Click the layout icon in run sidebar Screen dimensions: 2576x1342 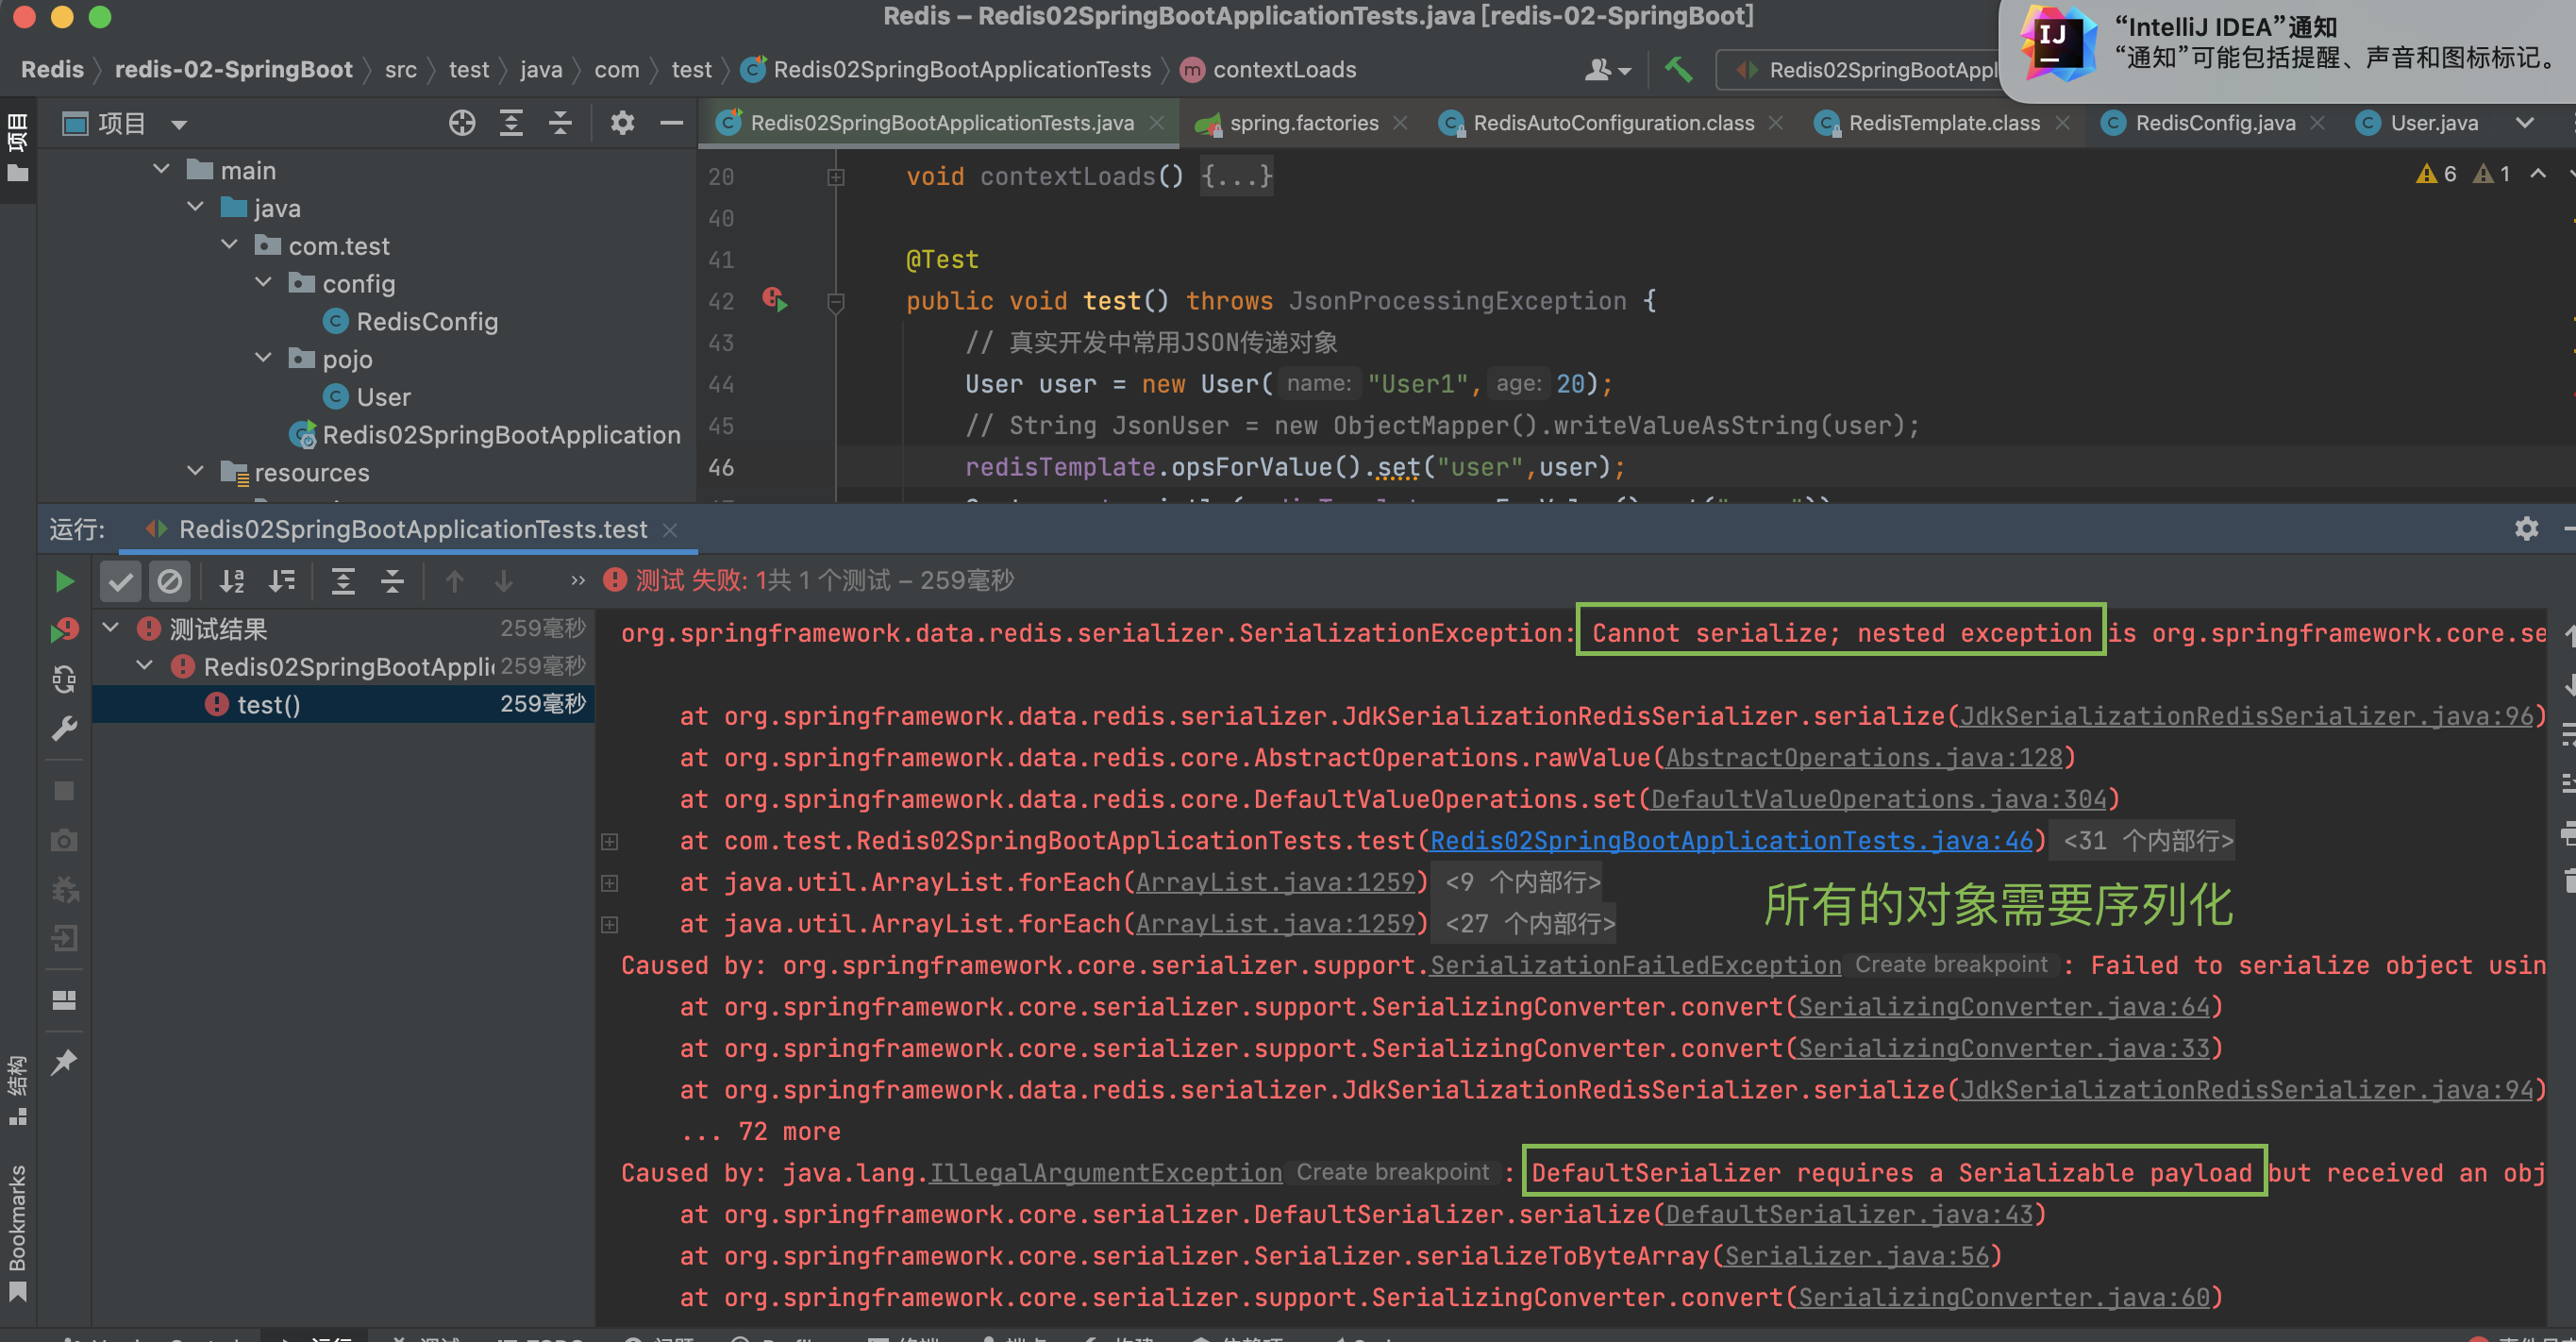pyautogui.click(x=64, y=1000)
